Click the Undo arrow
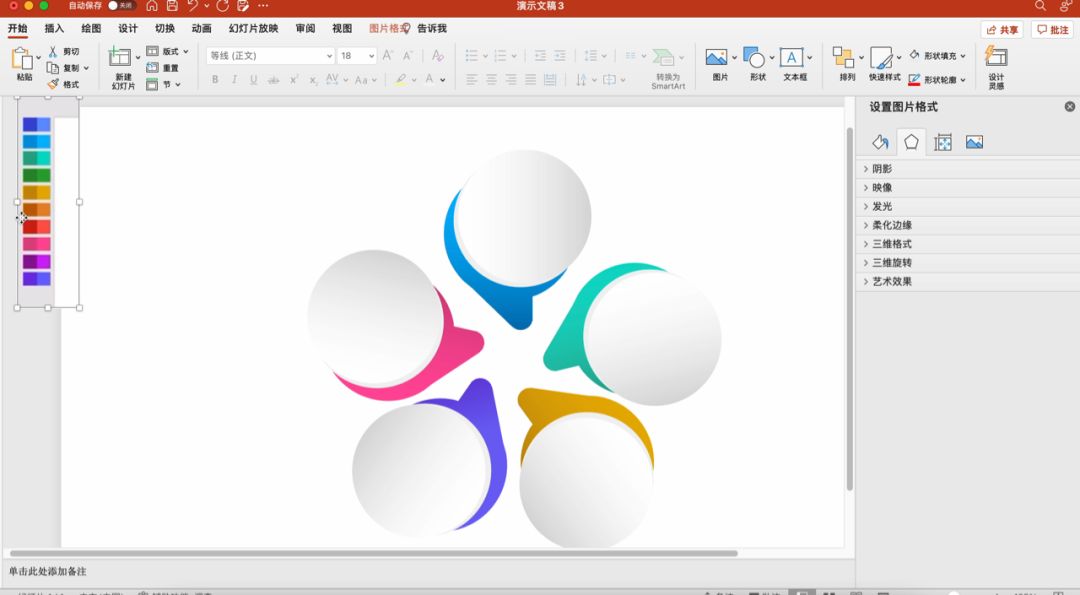1080x595 pixels. click(193, 6)
